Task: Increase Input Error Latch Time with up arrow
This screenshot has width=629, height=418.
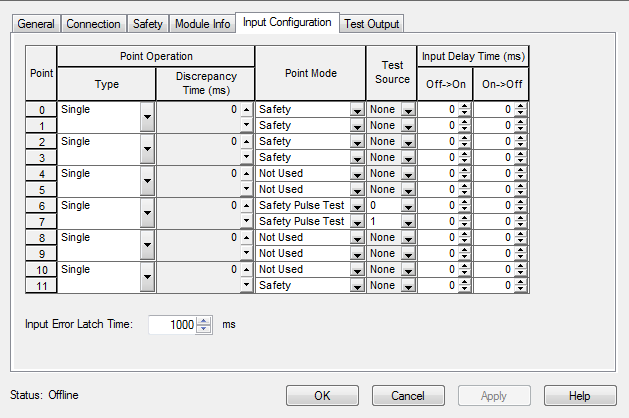Action: [205, 320]
